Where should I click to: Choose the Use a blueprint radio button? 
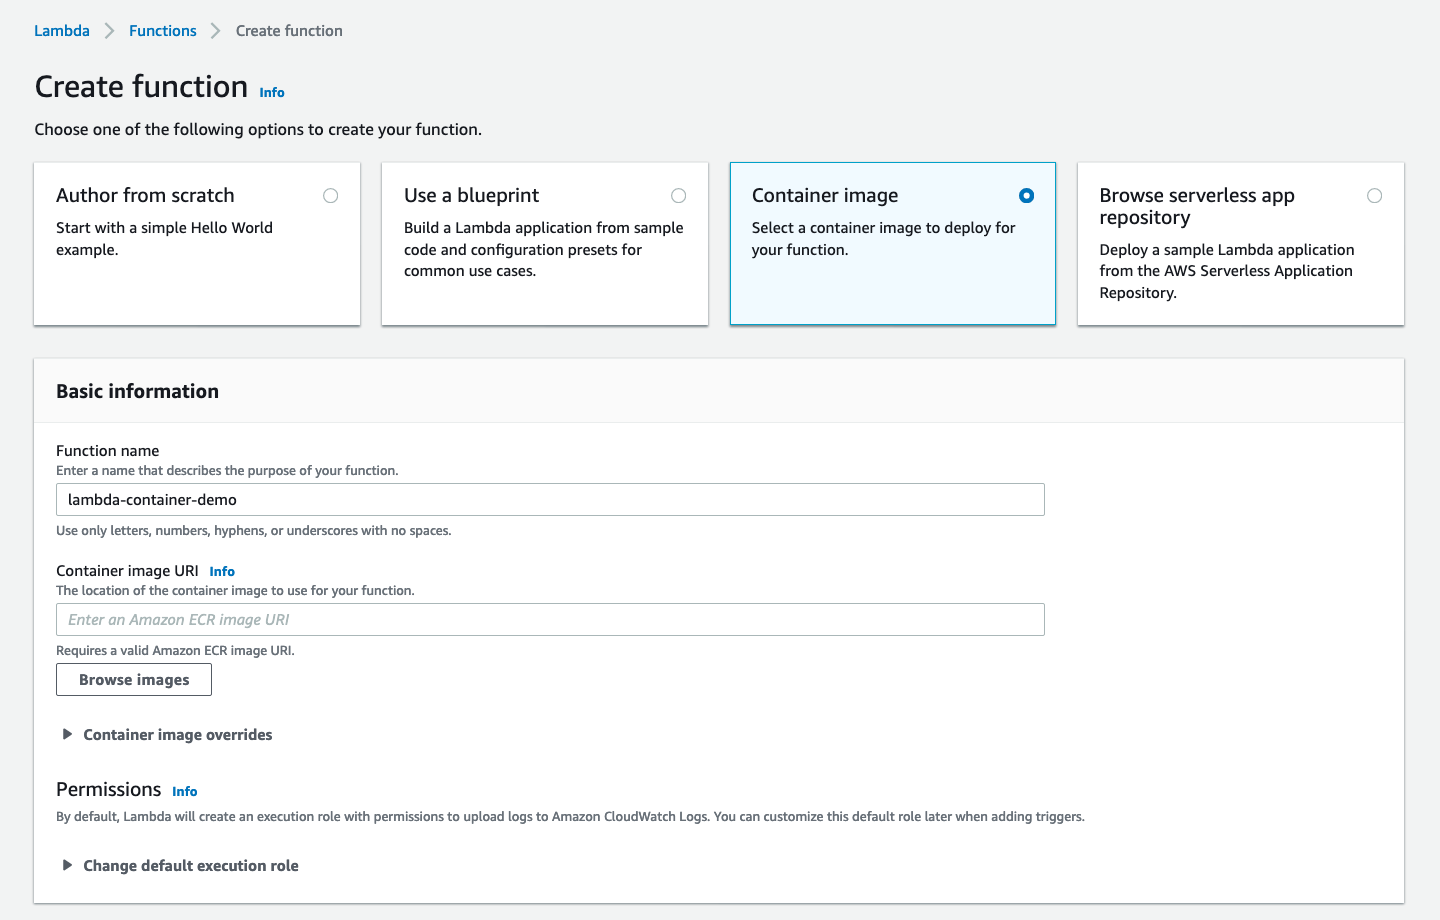tap(679, 196)
